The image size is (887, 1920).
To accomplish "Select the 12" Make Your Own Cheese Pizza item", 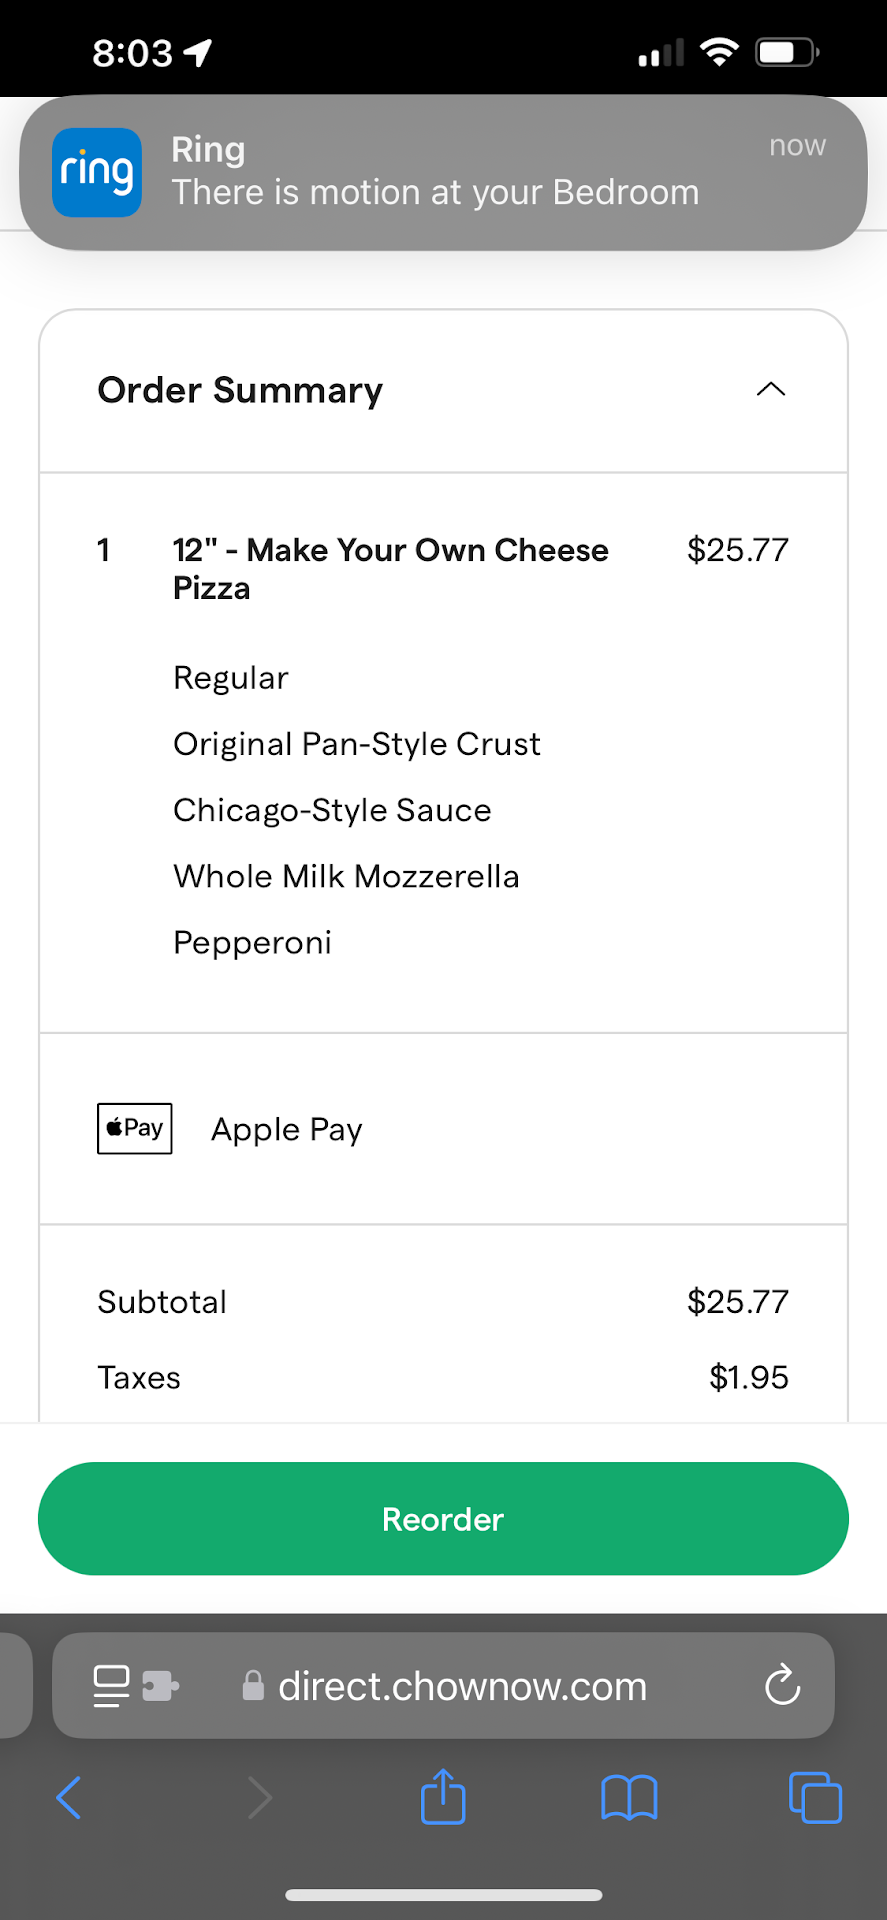I will pos(391,568).
